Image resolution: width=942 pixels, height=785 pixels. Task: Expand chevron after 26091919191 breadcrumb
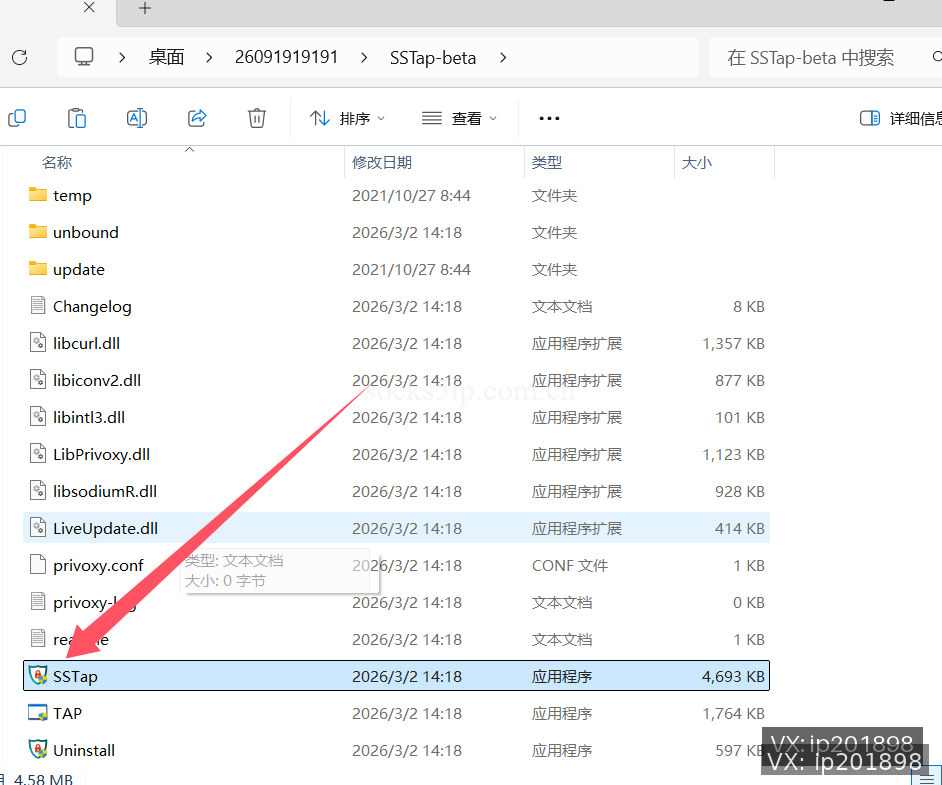click(x=364, y=58)
